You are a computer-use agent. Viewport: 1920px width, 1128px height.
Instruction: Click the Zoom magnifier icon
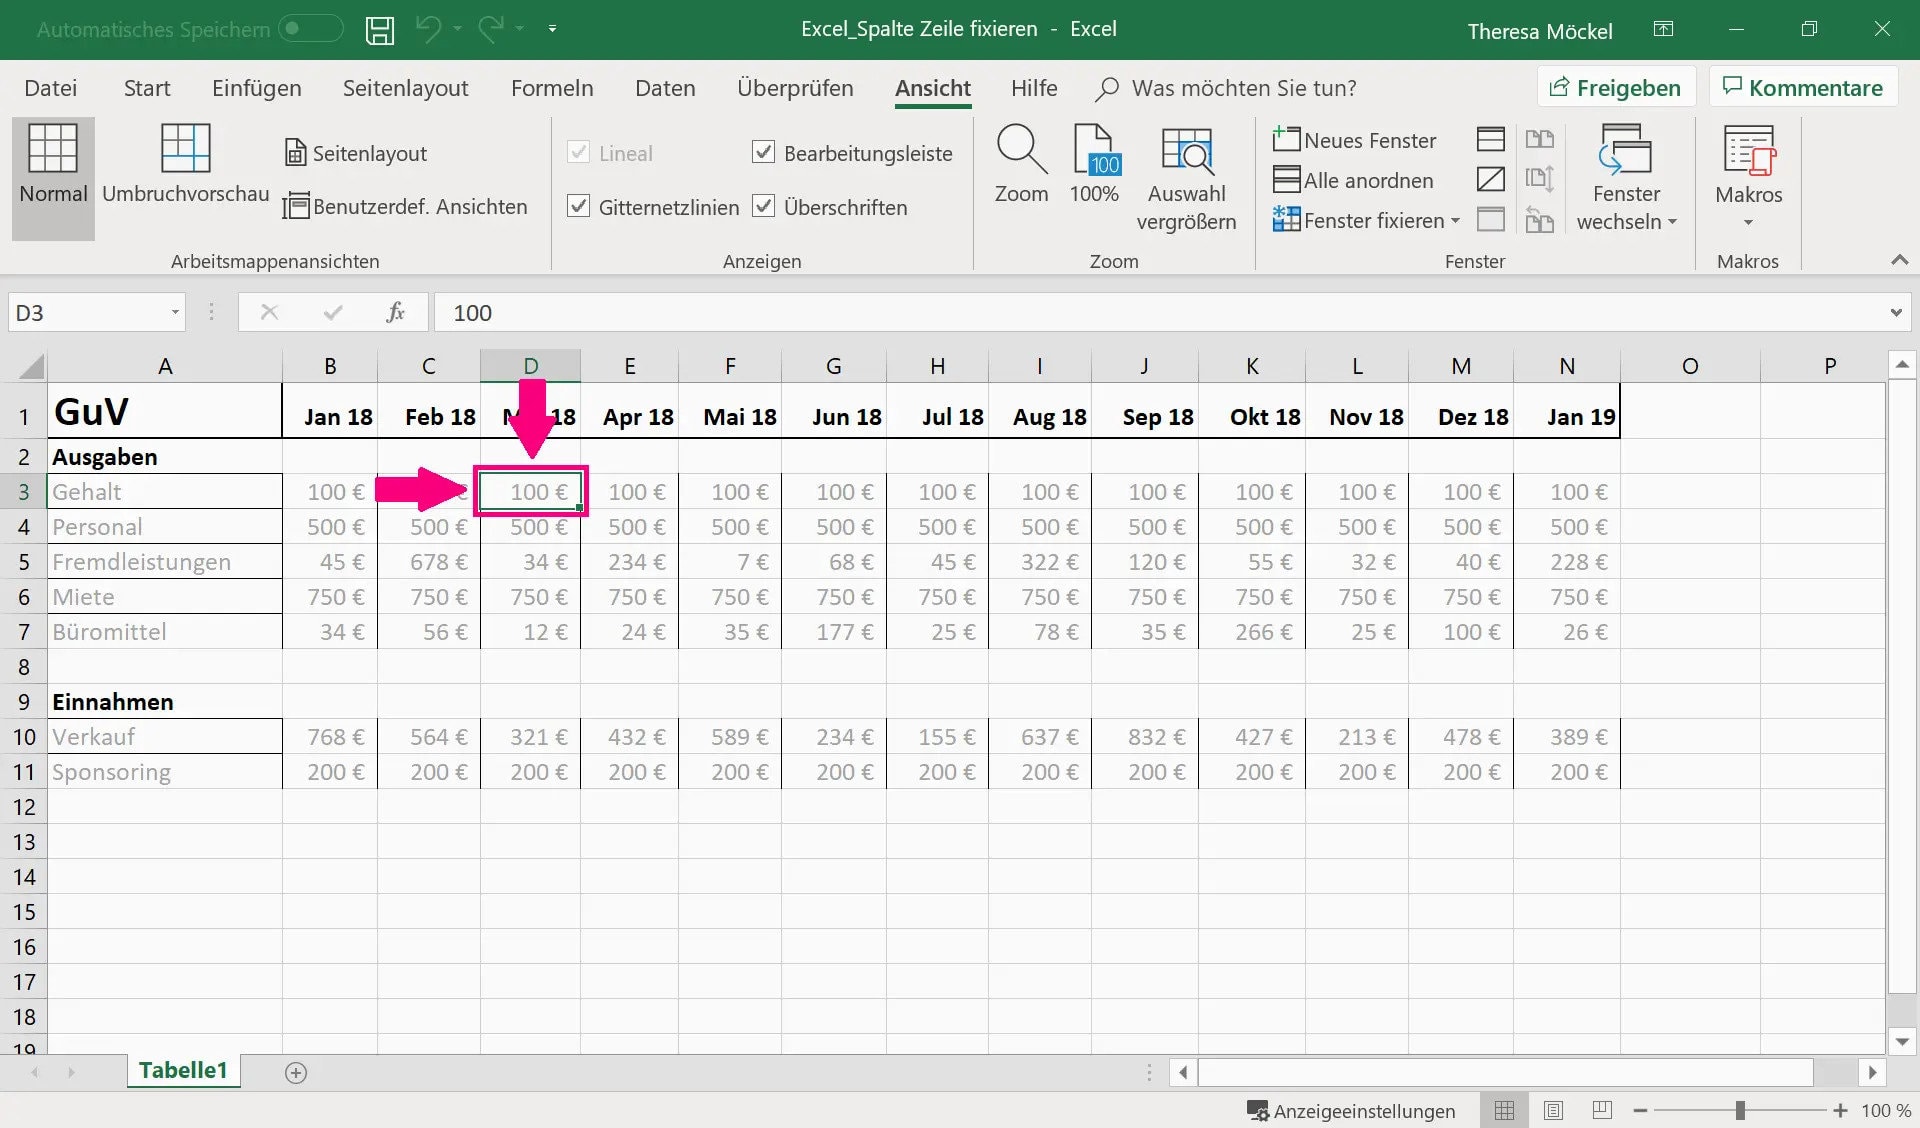[1020, 150]
